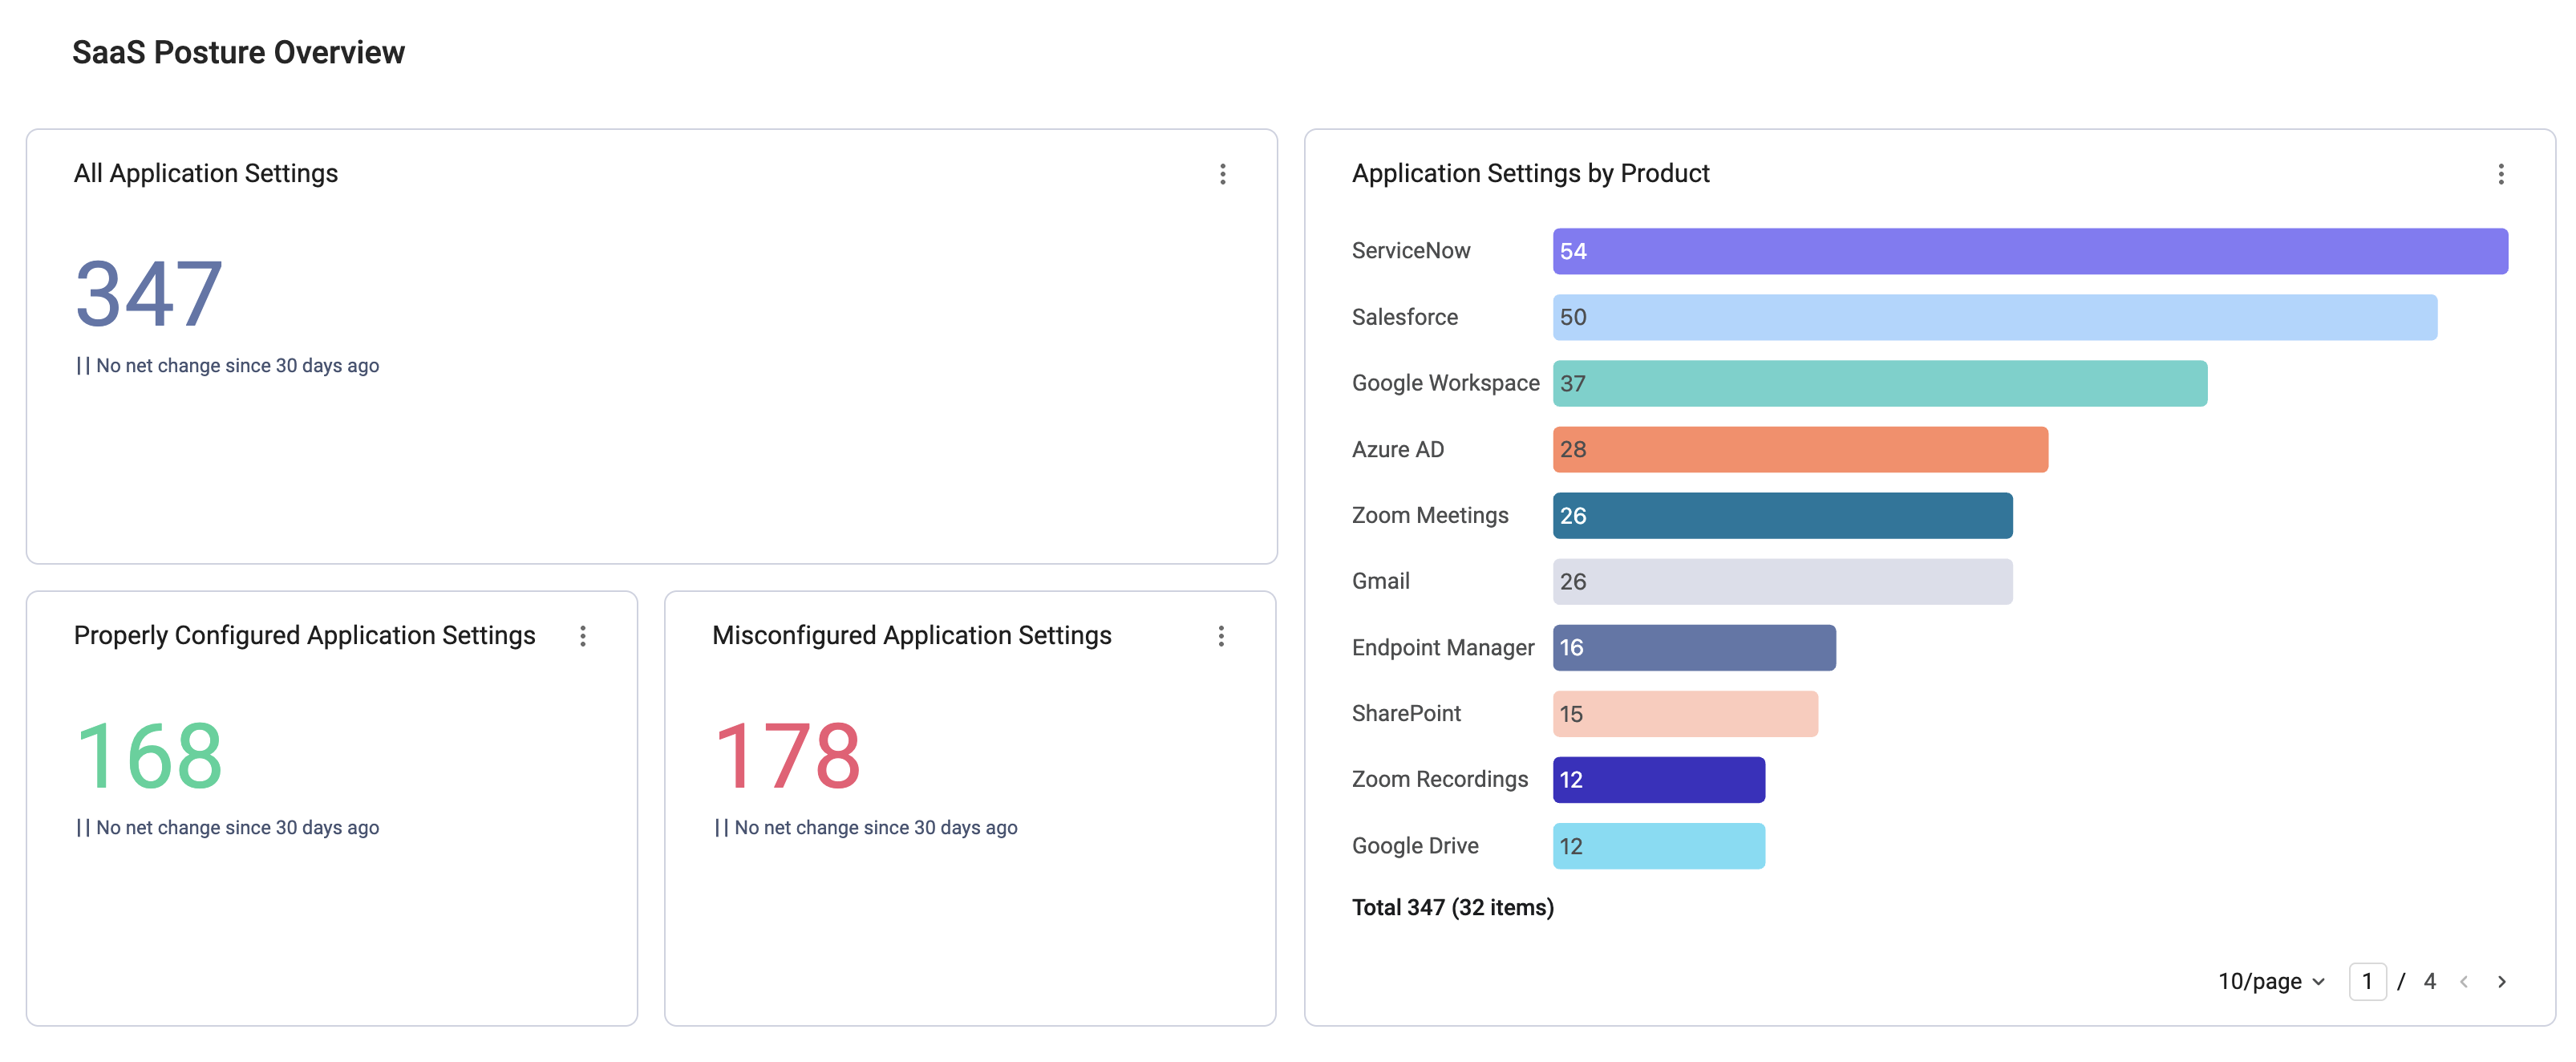Select the SharePoint bar showing 15
This screenshot has height=1062, width=2576.
tap(1685, 713)
